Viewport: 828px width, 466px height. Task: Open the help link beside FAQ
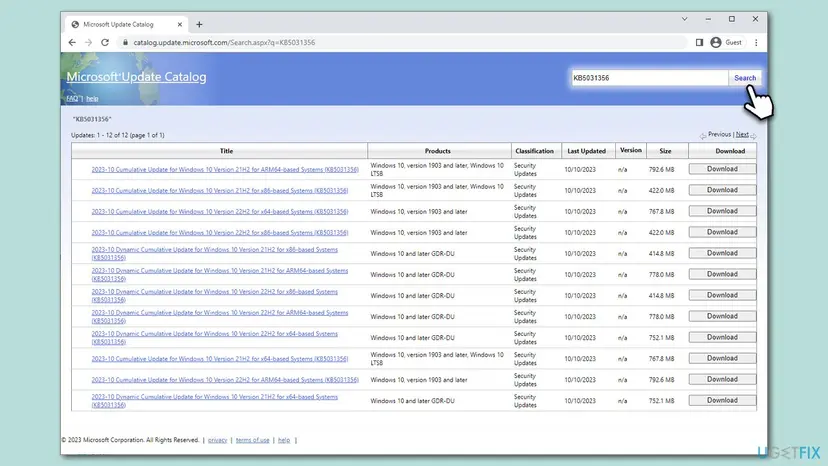[92, 98]
